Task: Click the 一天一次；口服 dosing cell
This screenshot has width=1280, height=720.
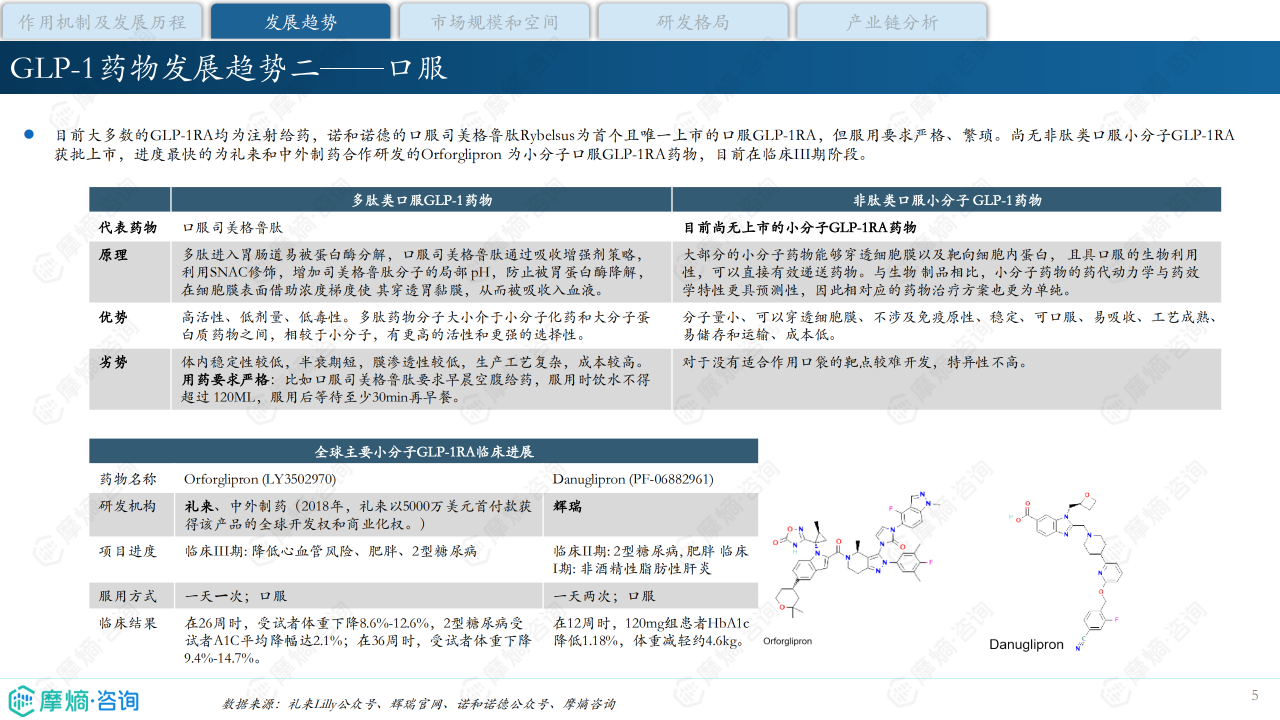Action: (x=236, y=595)
